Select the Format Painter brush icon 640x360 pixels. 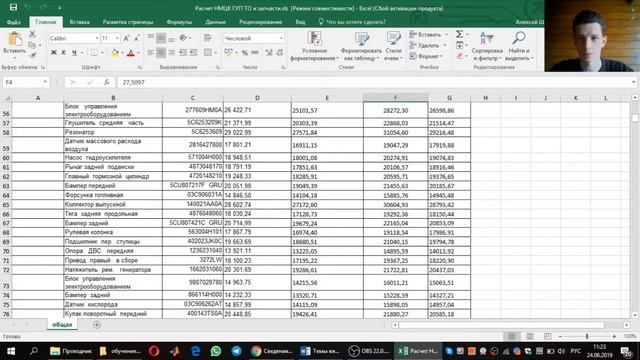(32, 55)
